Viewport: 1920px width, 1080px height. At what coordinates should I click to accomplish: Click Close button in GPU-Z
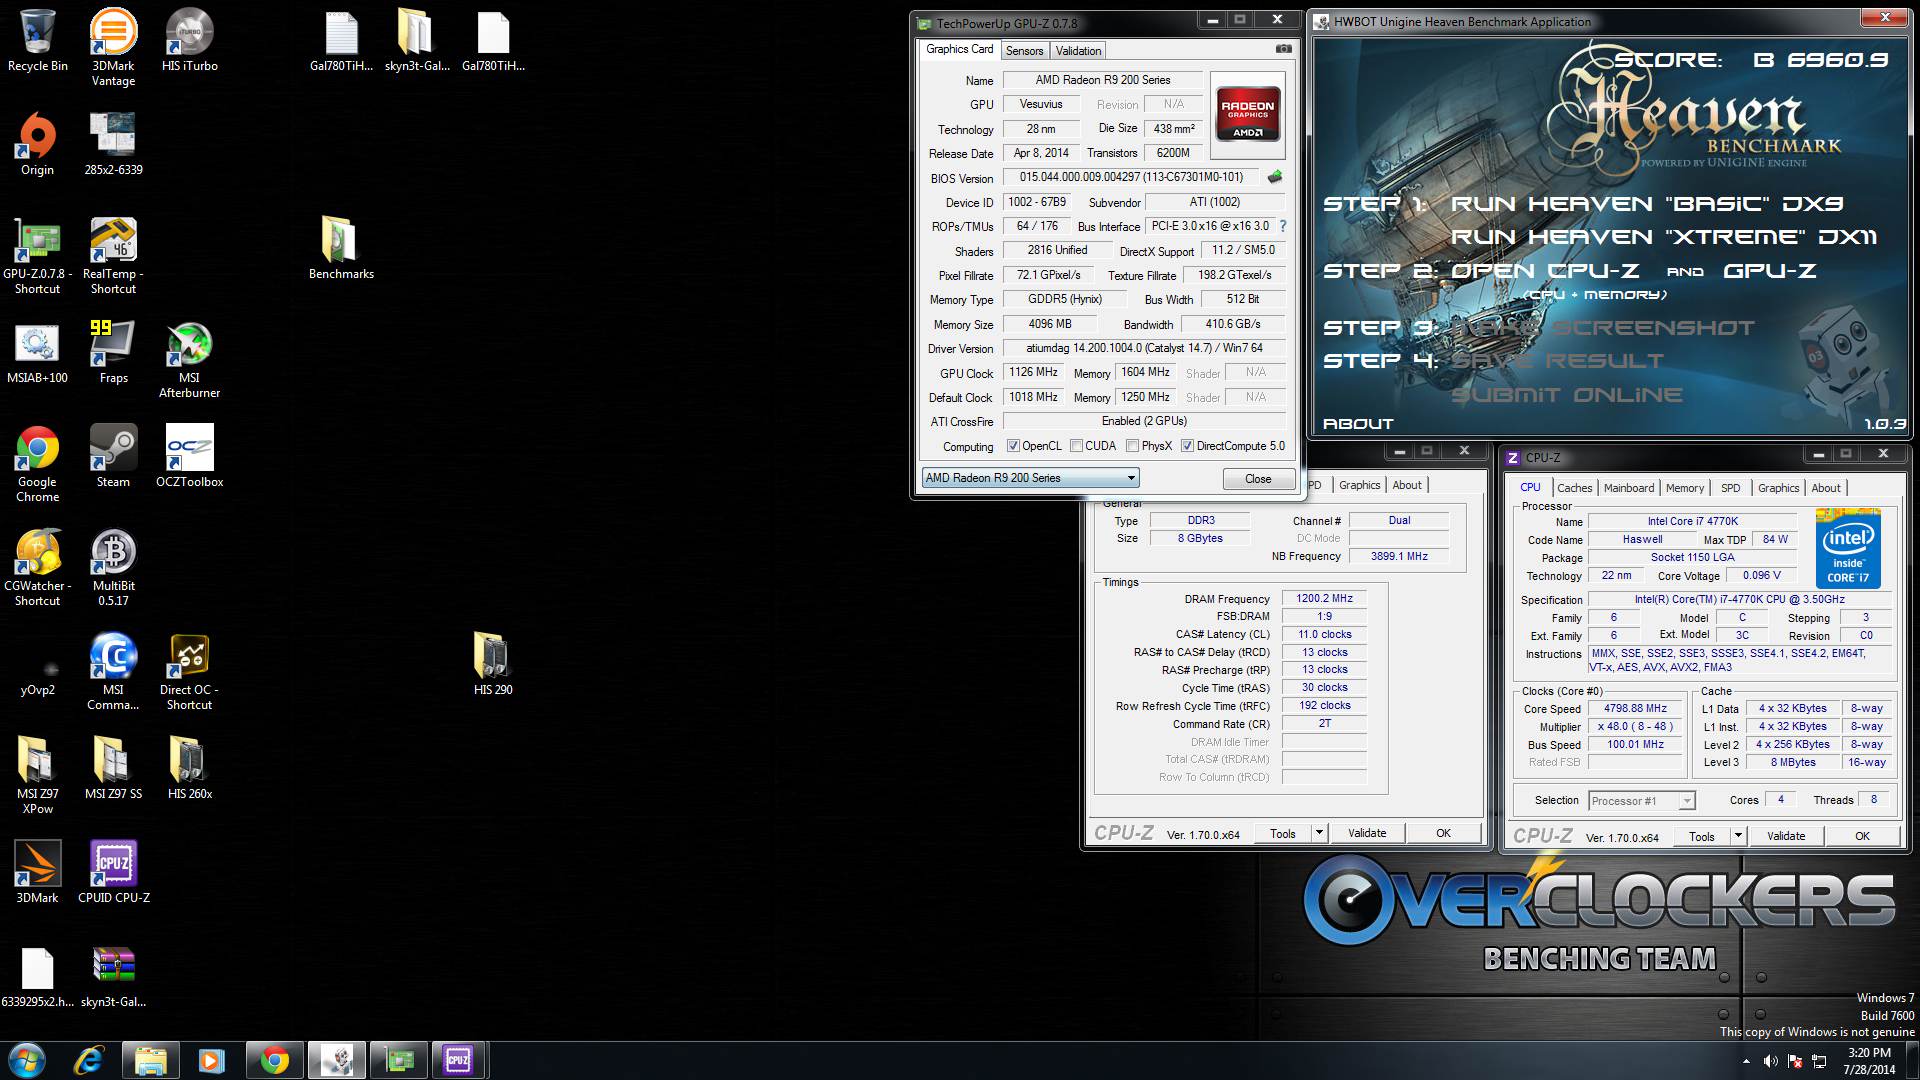[1258, 479]
